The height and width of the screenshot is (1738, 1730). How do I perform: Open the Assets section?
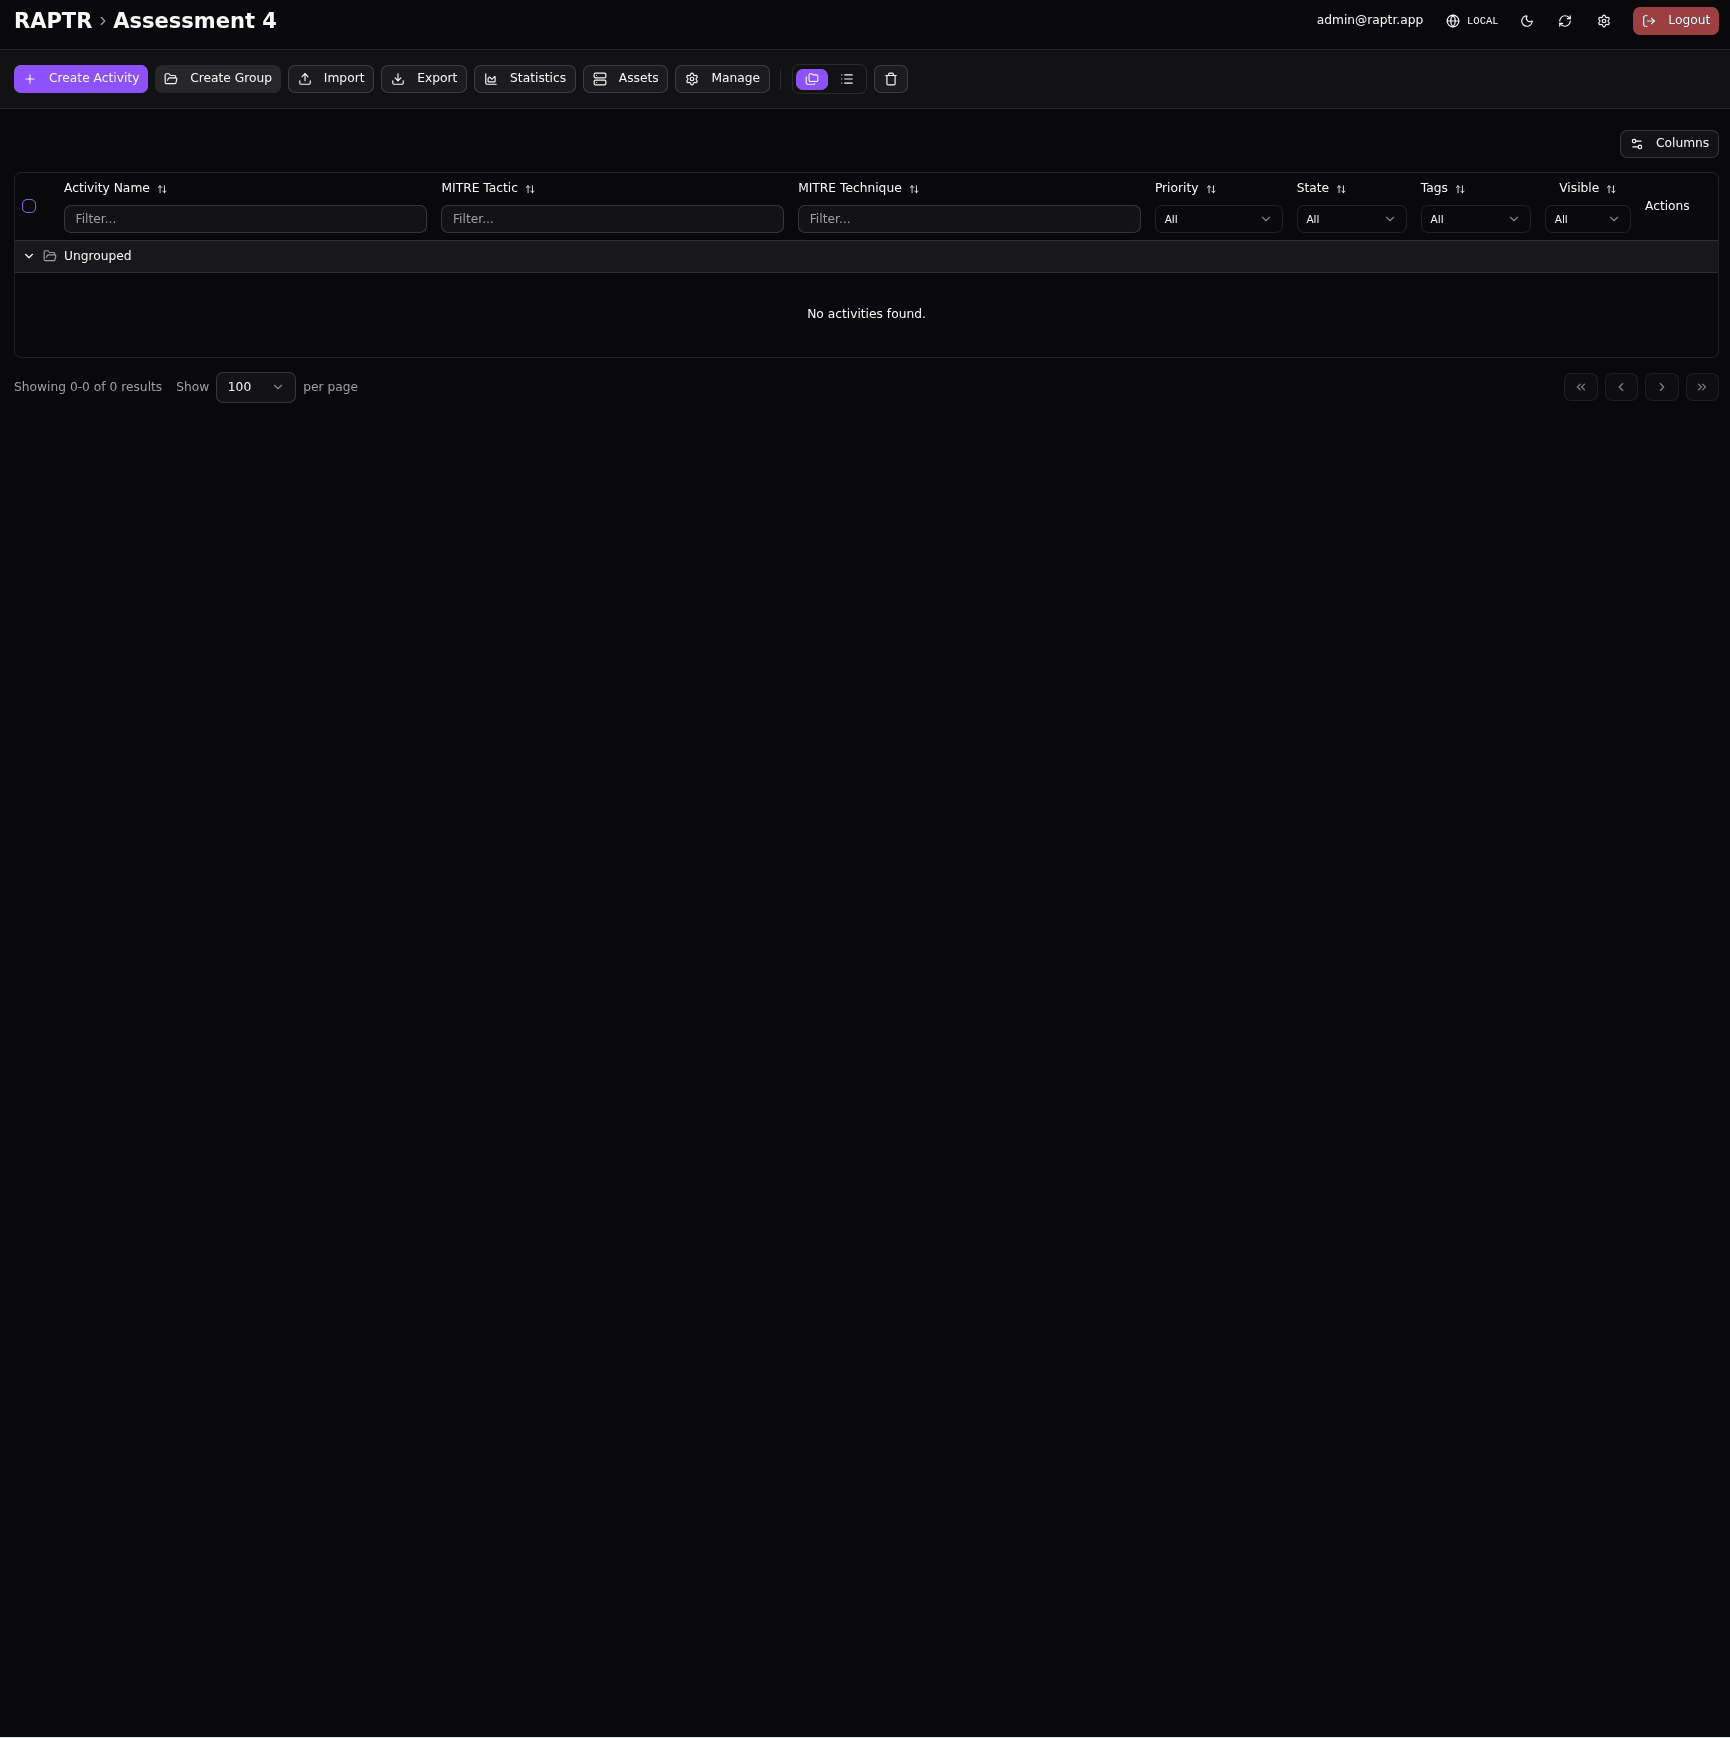(624, 78)
